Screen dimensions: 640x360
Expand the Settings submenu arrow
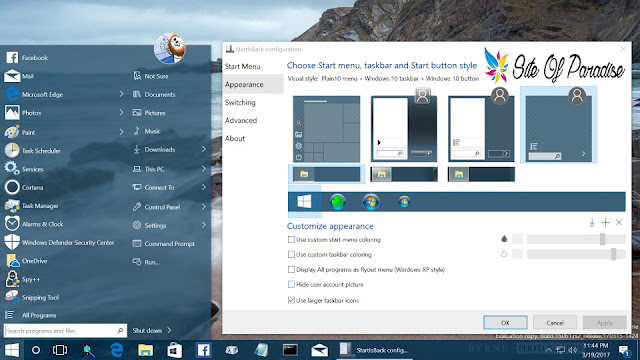tap(203, 225)
